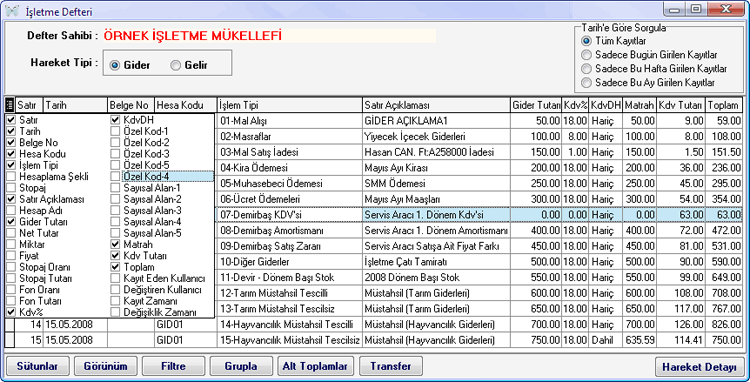Click the Transfer button
The width and height of the screenshot is (750, 382).
(391, 367)
